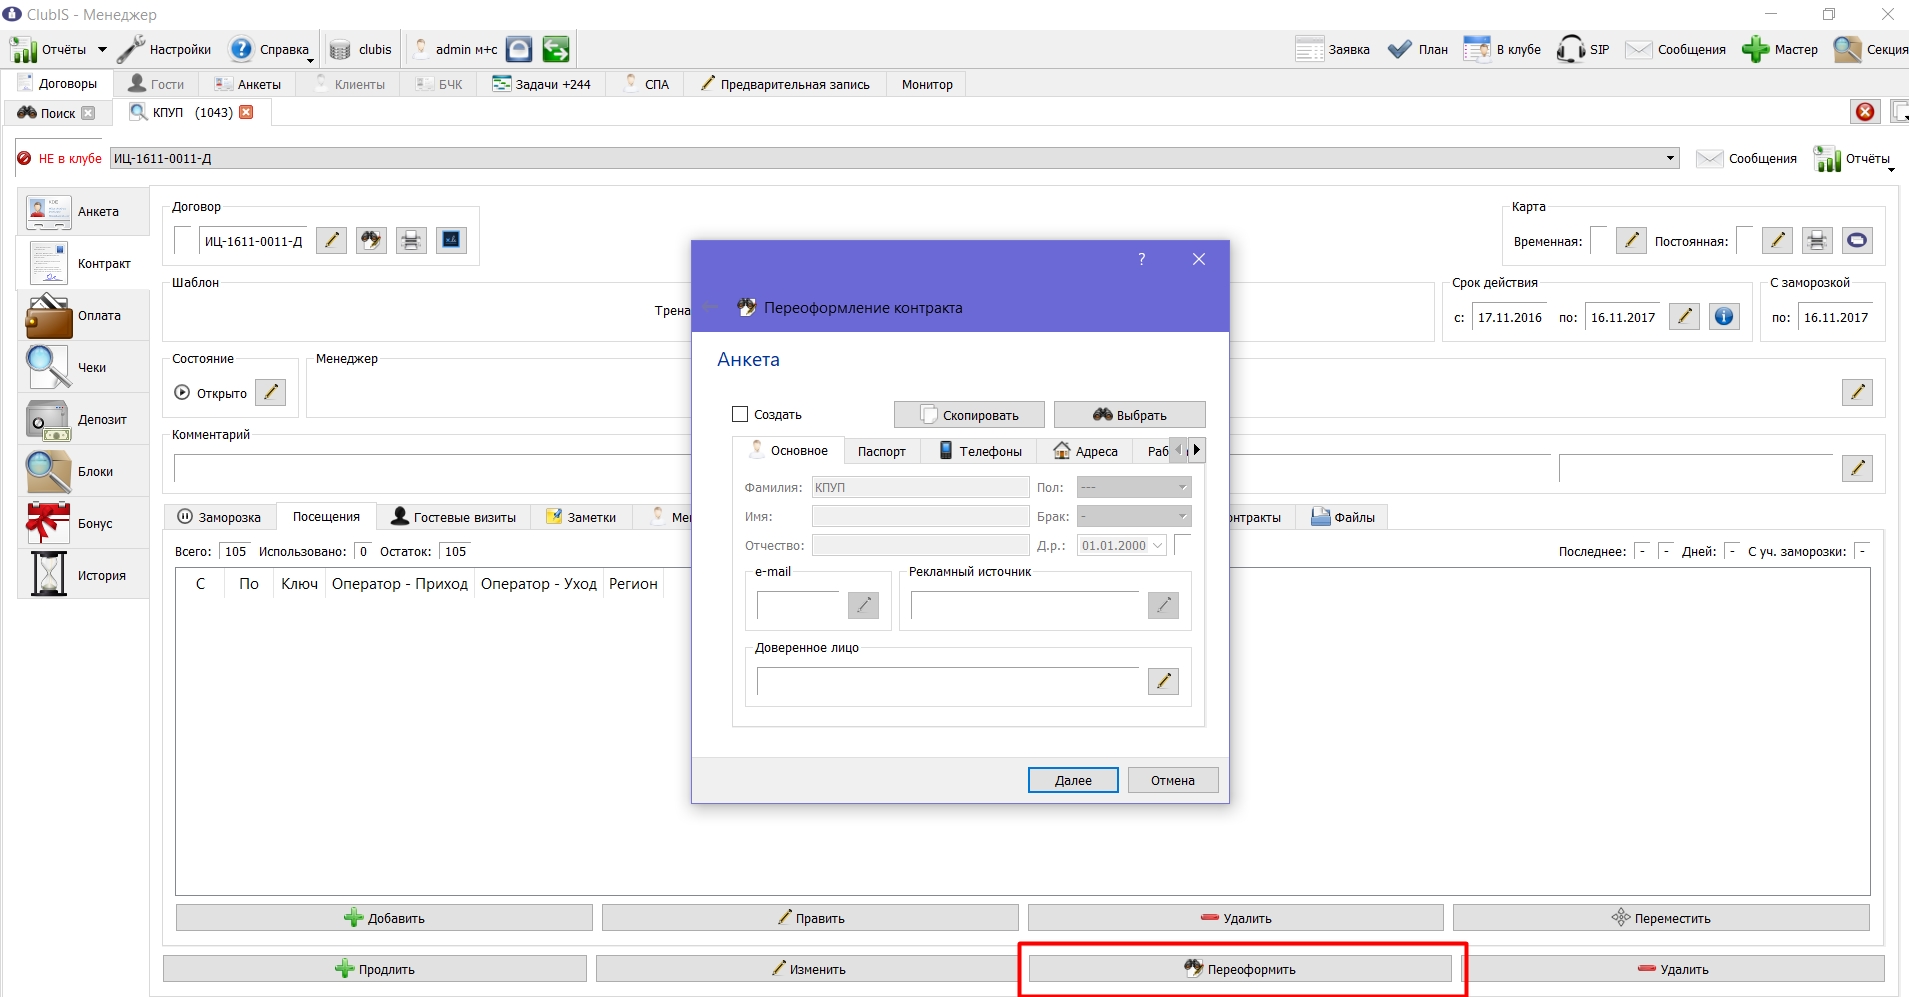Image resolution: width=1909 pixels, height=997 pixels.
Task: Click into the Комментарий text field
Action: (x=432, y=468)
